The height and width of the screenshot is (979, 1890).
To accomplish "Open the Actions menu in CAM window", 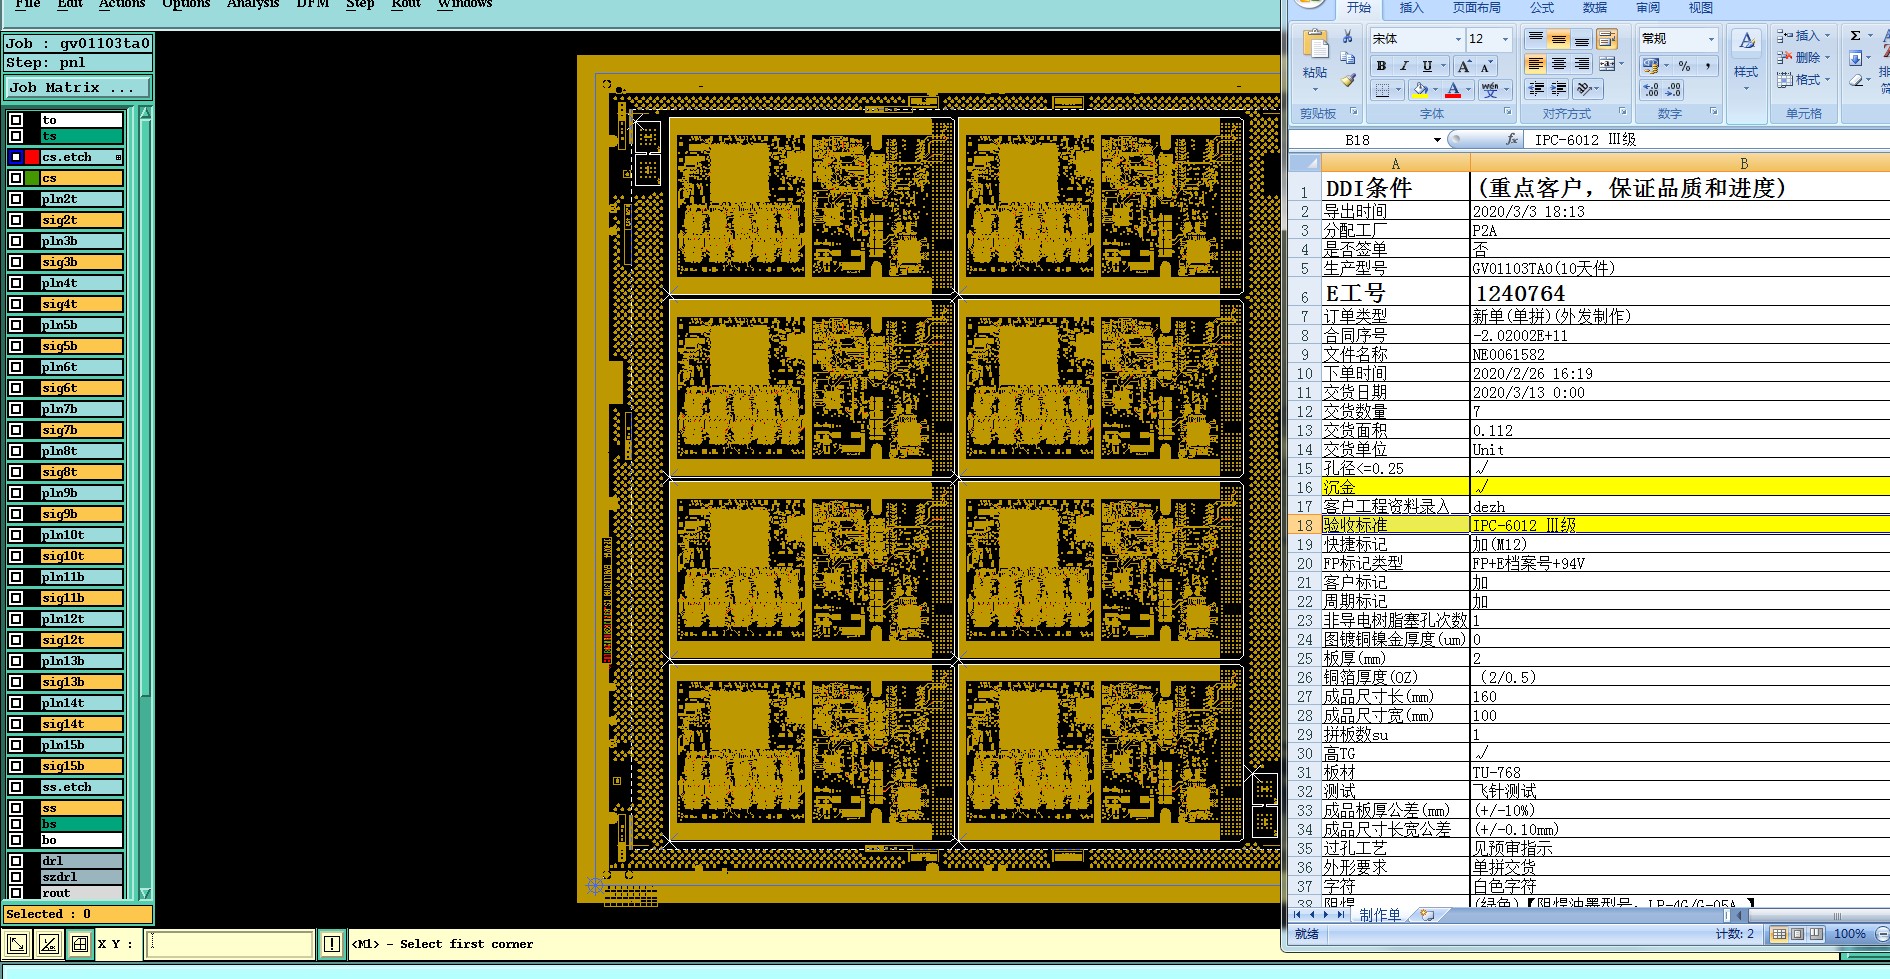I will (x=122, y=4).
